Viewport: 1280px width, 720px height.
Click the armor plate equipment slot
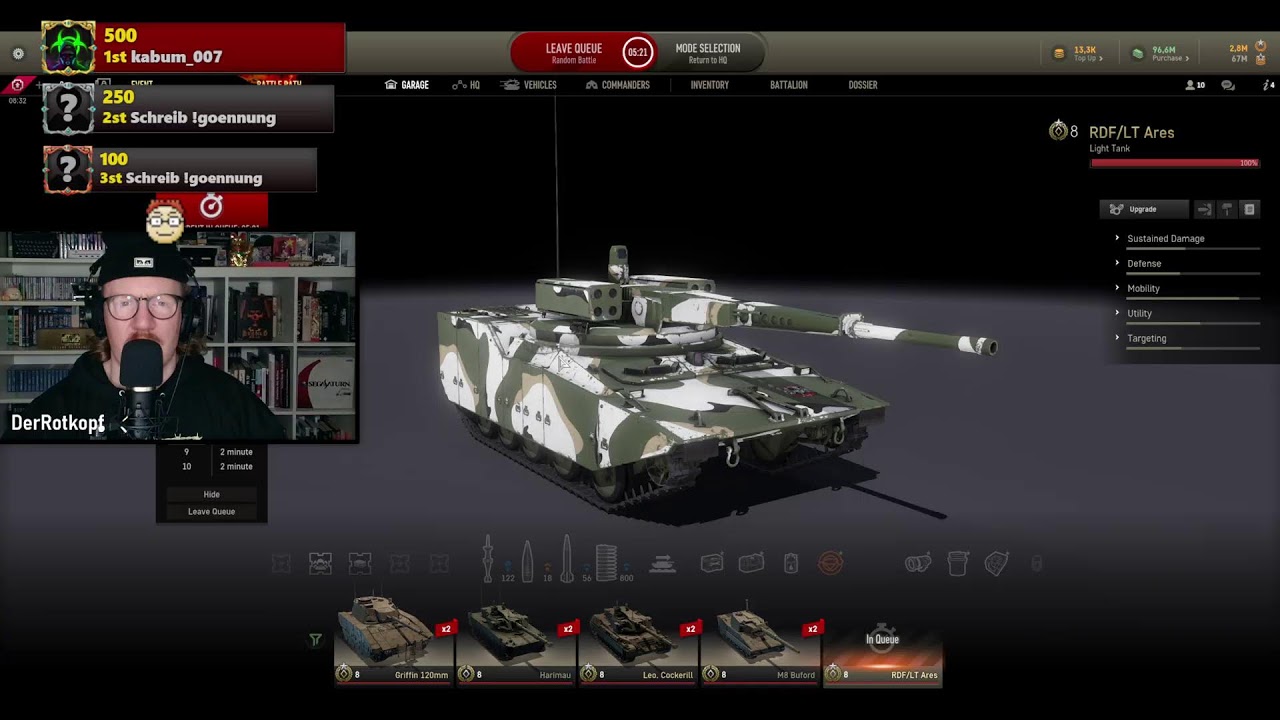(996, 564)
